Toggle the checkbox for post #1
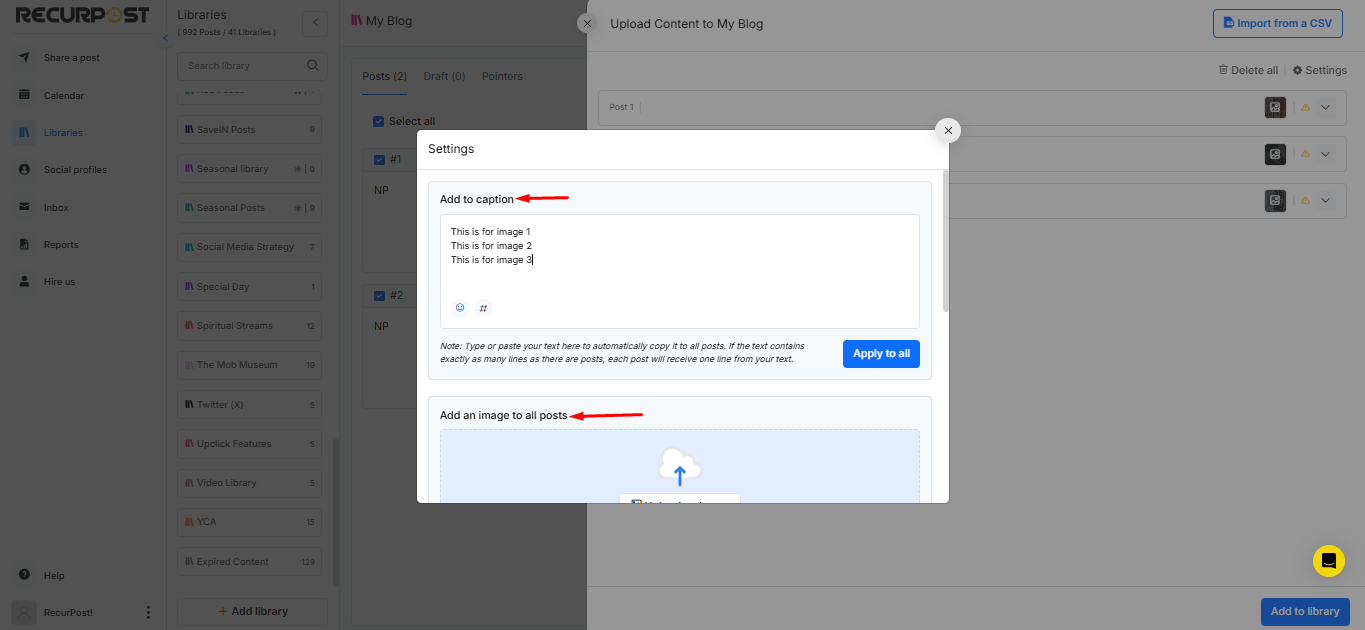 [379, 160]
